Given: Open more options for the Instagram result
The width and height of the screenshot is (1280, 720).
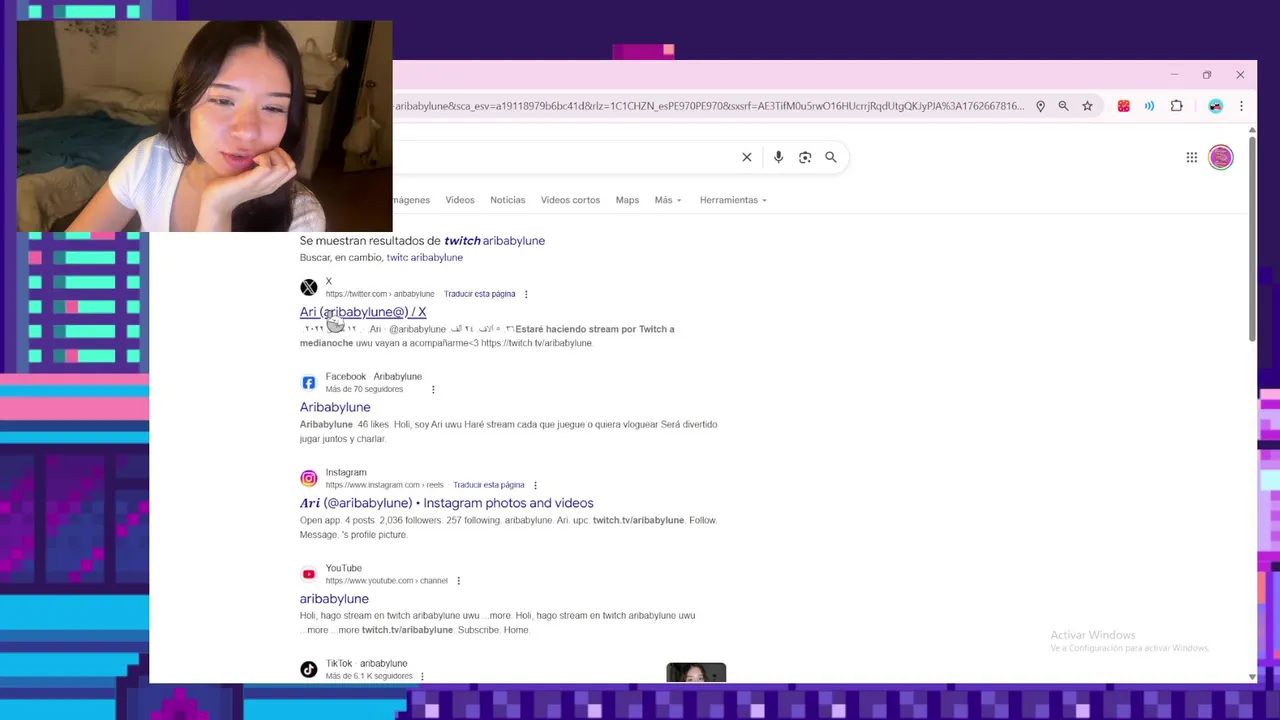Looking at the screenshot, I should pos(535,485).
